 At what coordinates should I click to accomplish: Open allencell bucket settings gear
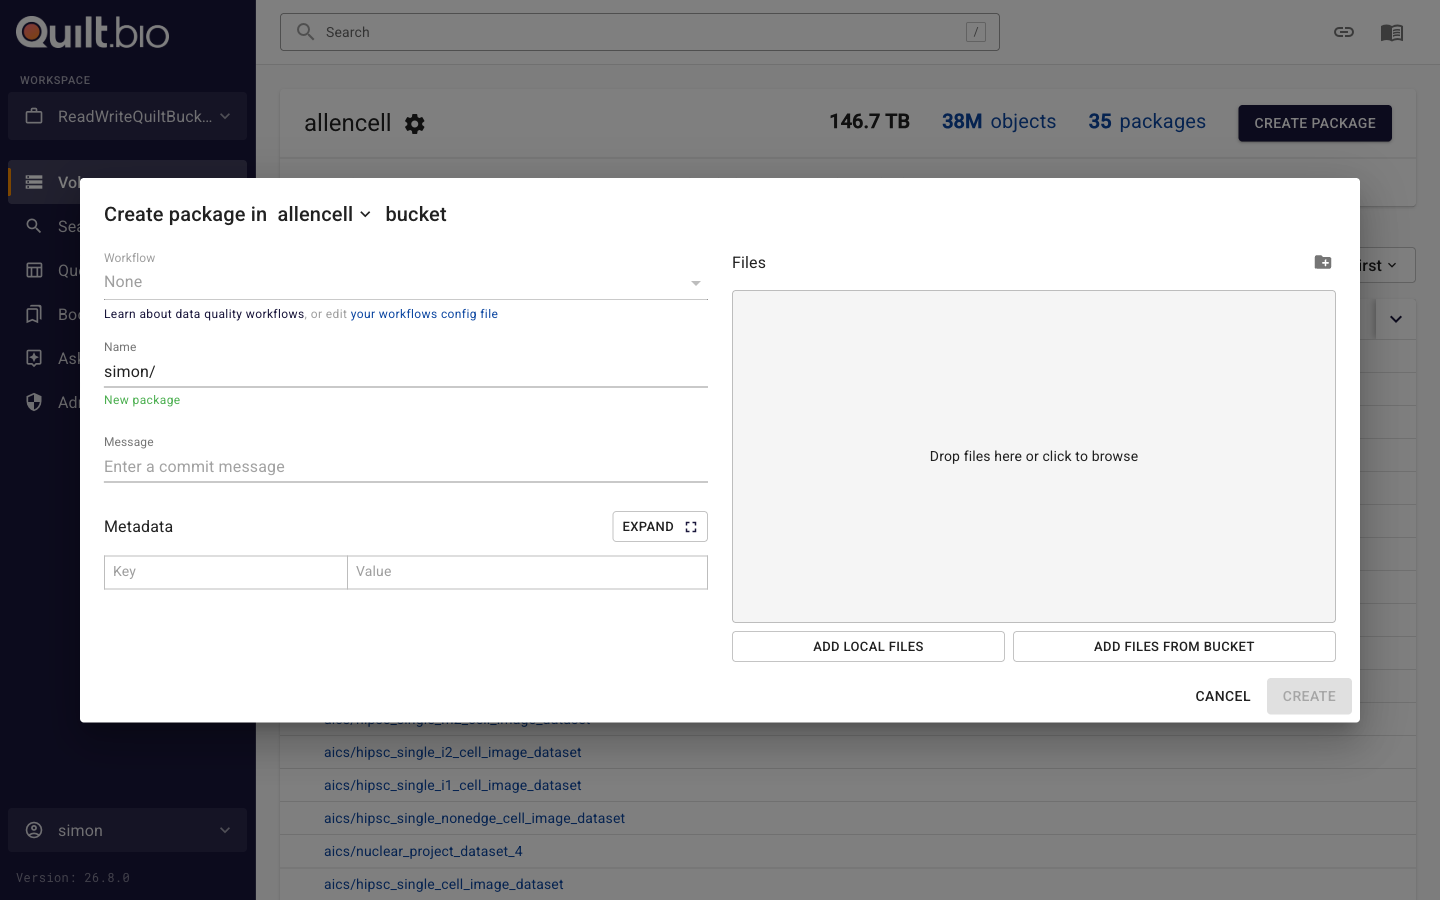(x=415, y=123)
